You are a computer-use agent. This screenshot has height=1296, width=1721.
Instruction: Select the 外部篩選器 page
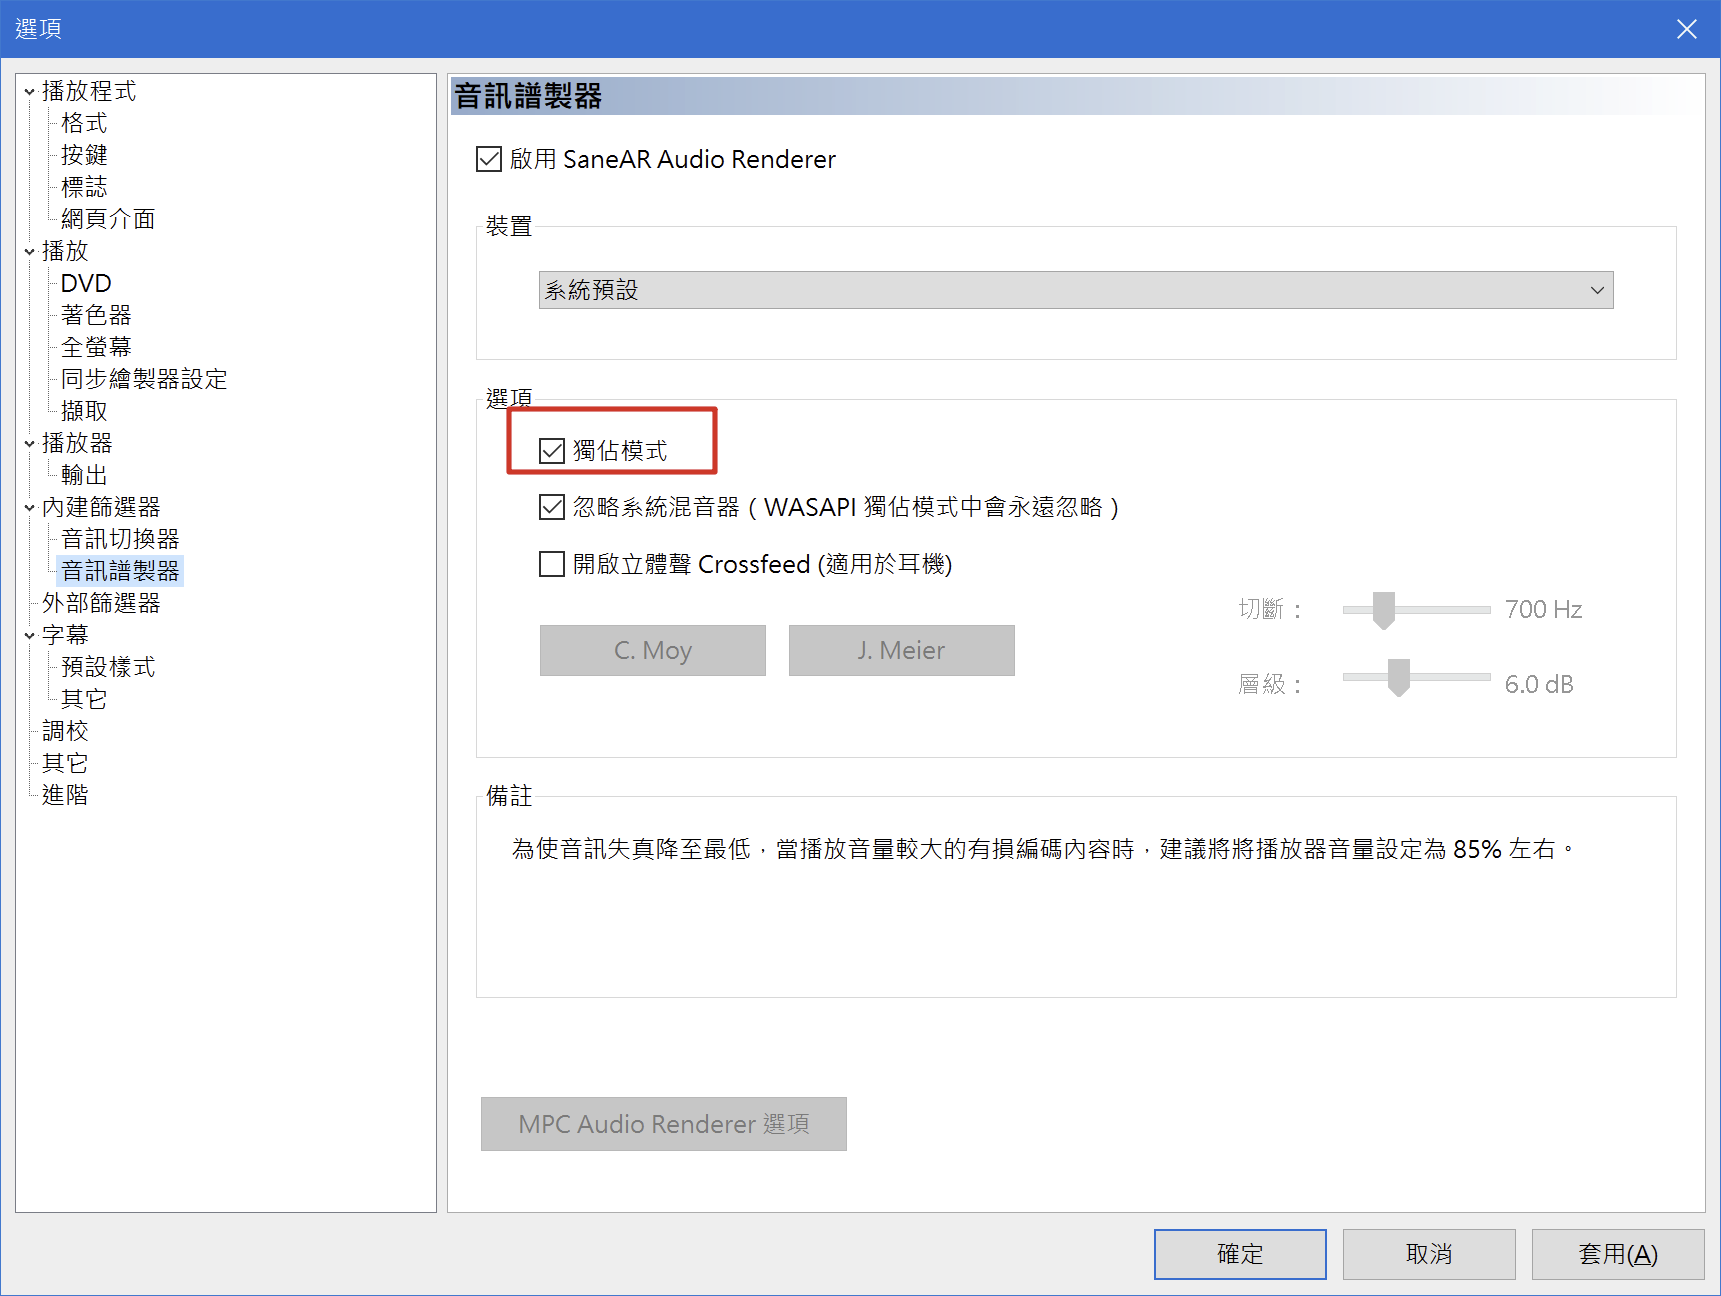tap(101, 602)
